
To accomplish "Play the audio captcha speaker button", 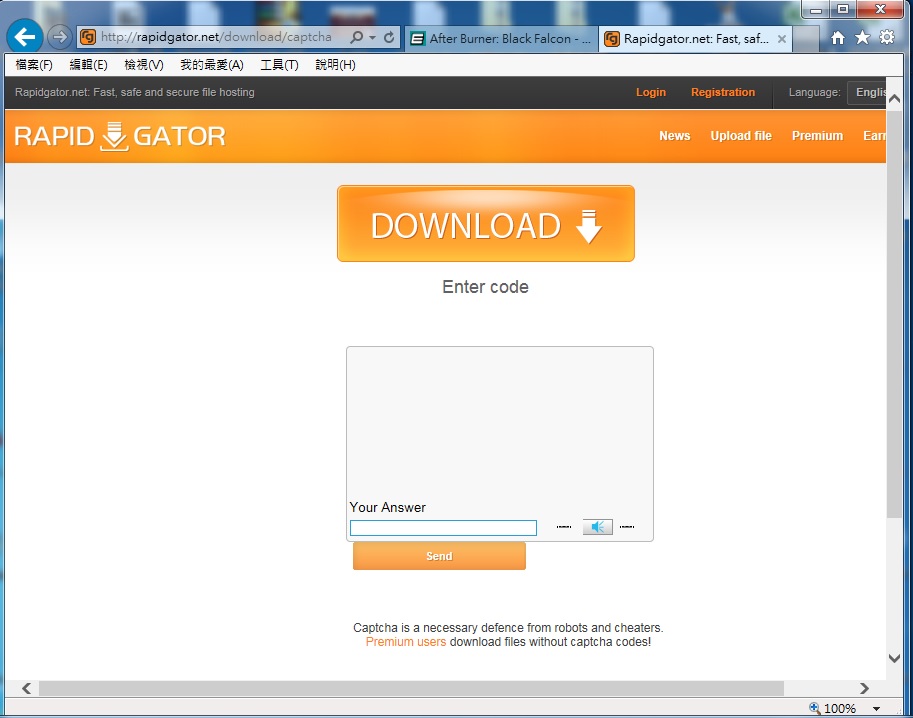I will point(598,527).
